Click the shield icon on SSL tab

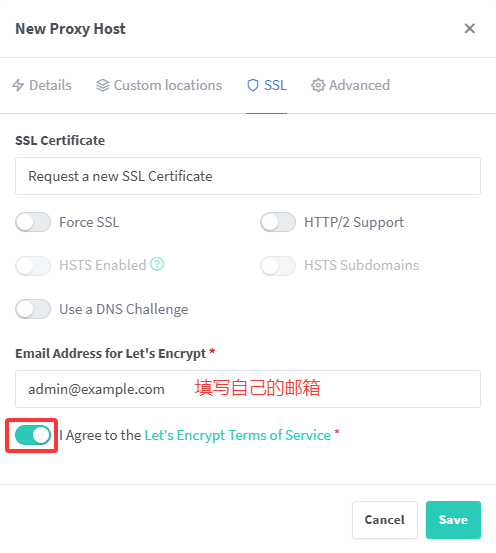coord(253,85)
